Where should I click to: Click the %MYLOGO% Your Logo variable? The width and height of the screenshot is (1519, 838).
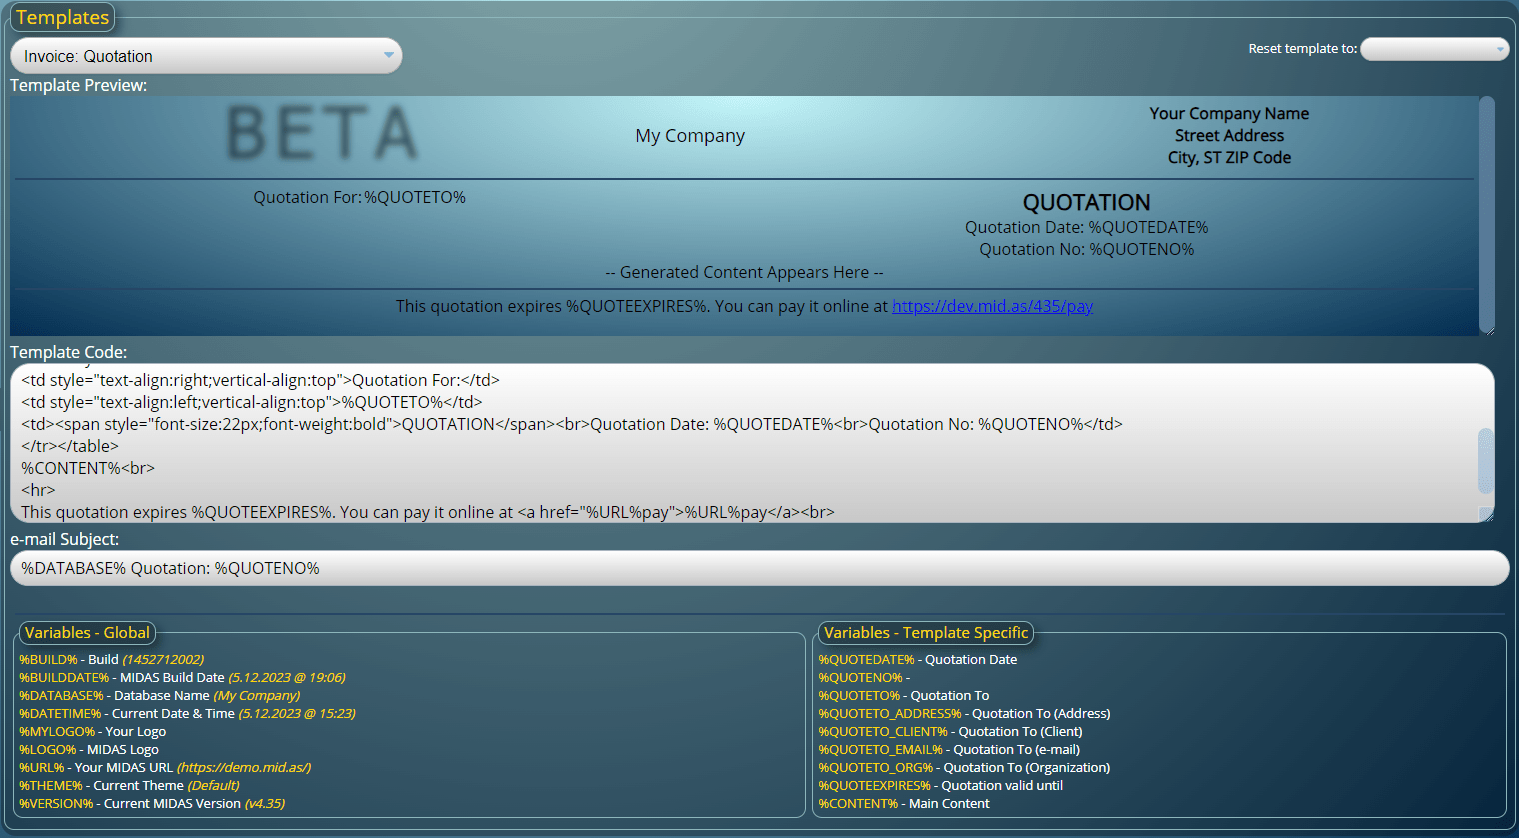pos(57,732)
